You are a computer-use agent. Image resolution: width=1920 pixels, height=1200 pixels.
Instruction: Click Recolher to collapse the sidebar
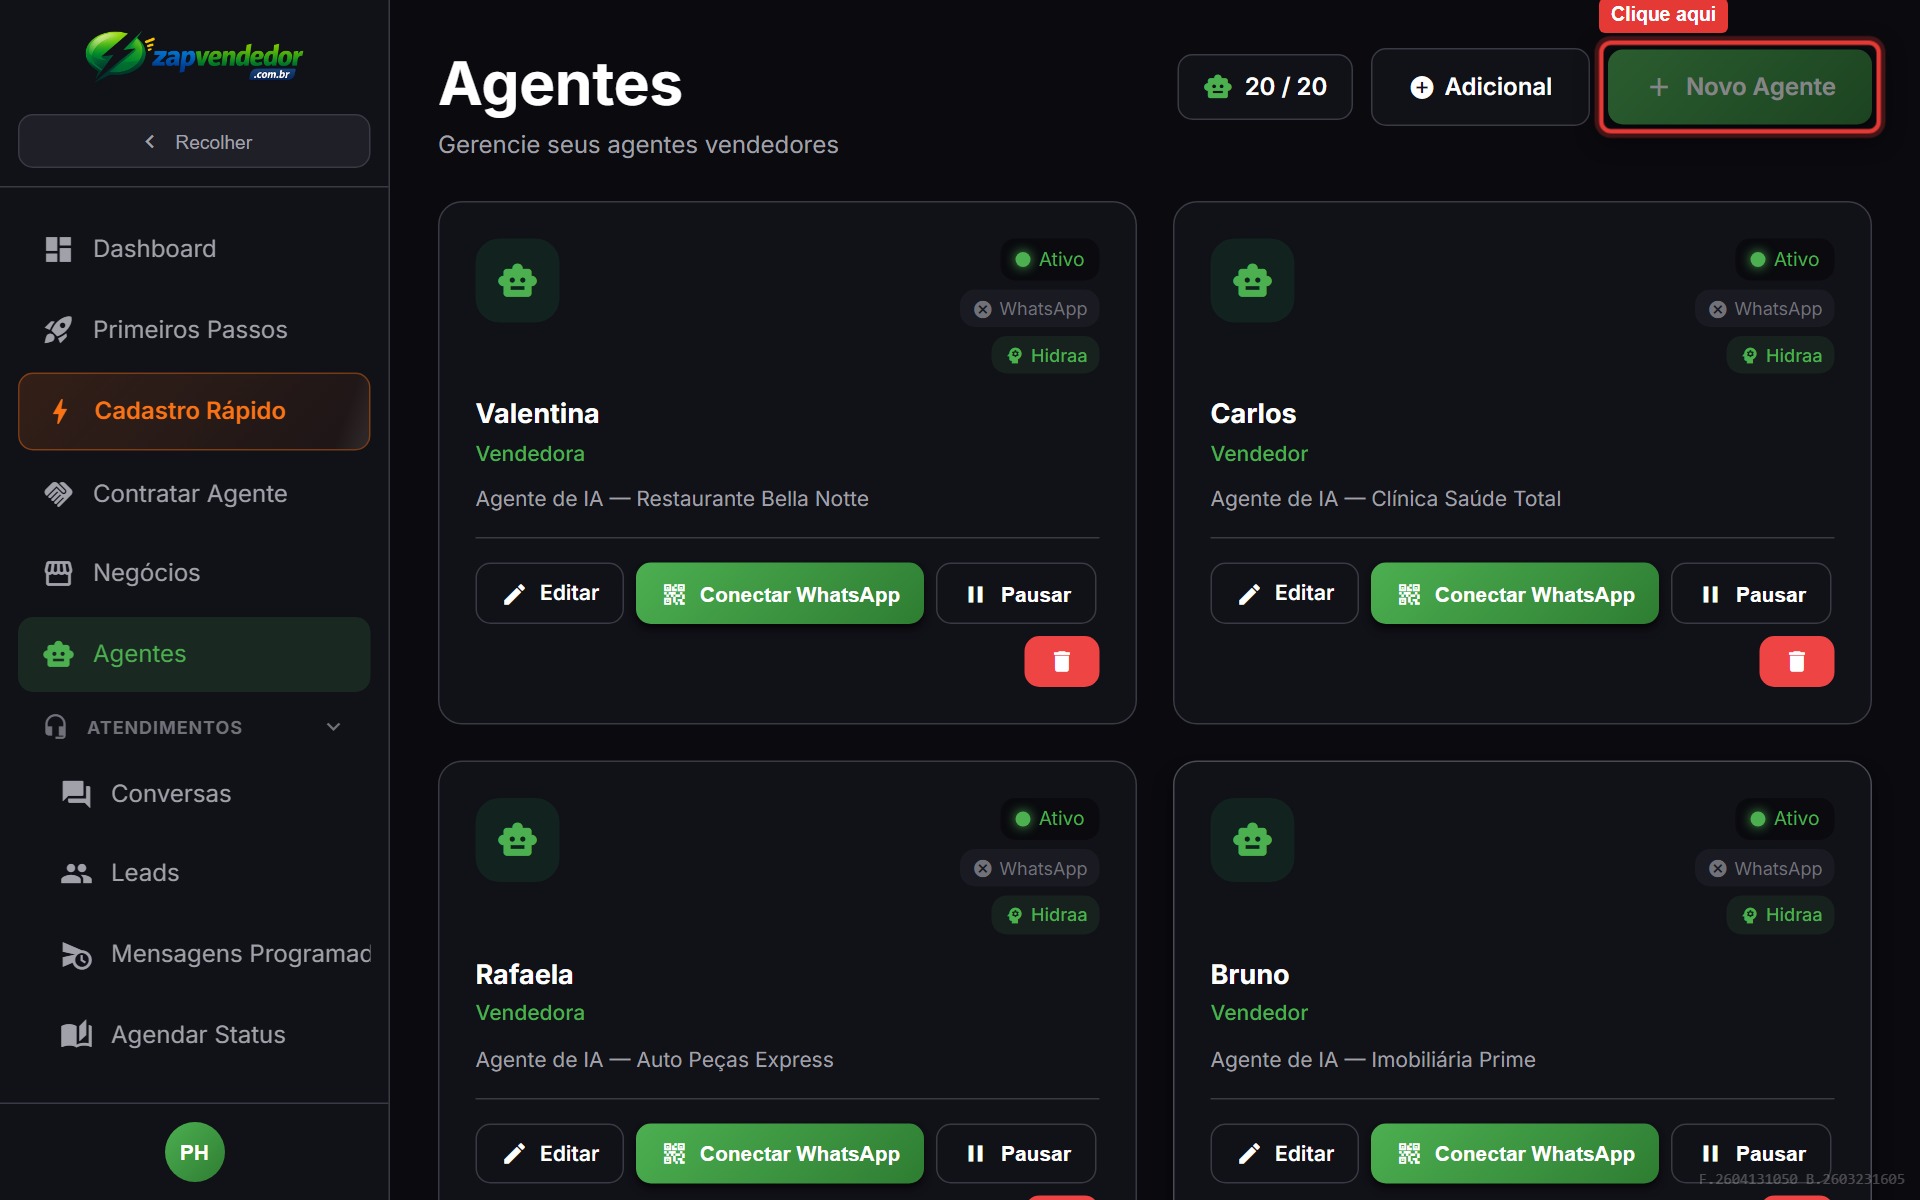[x=194, y=141]
